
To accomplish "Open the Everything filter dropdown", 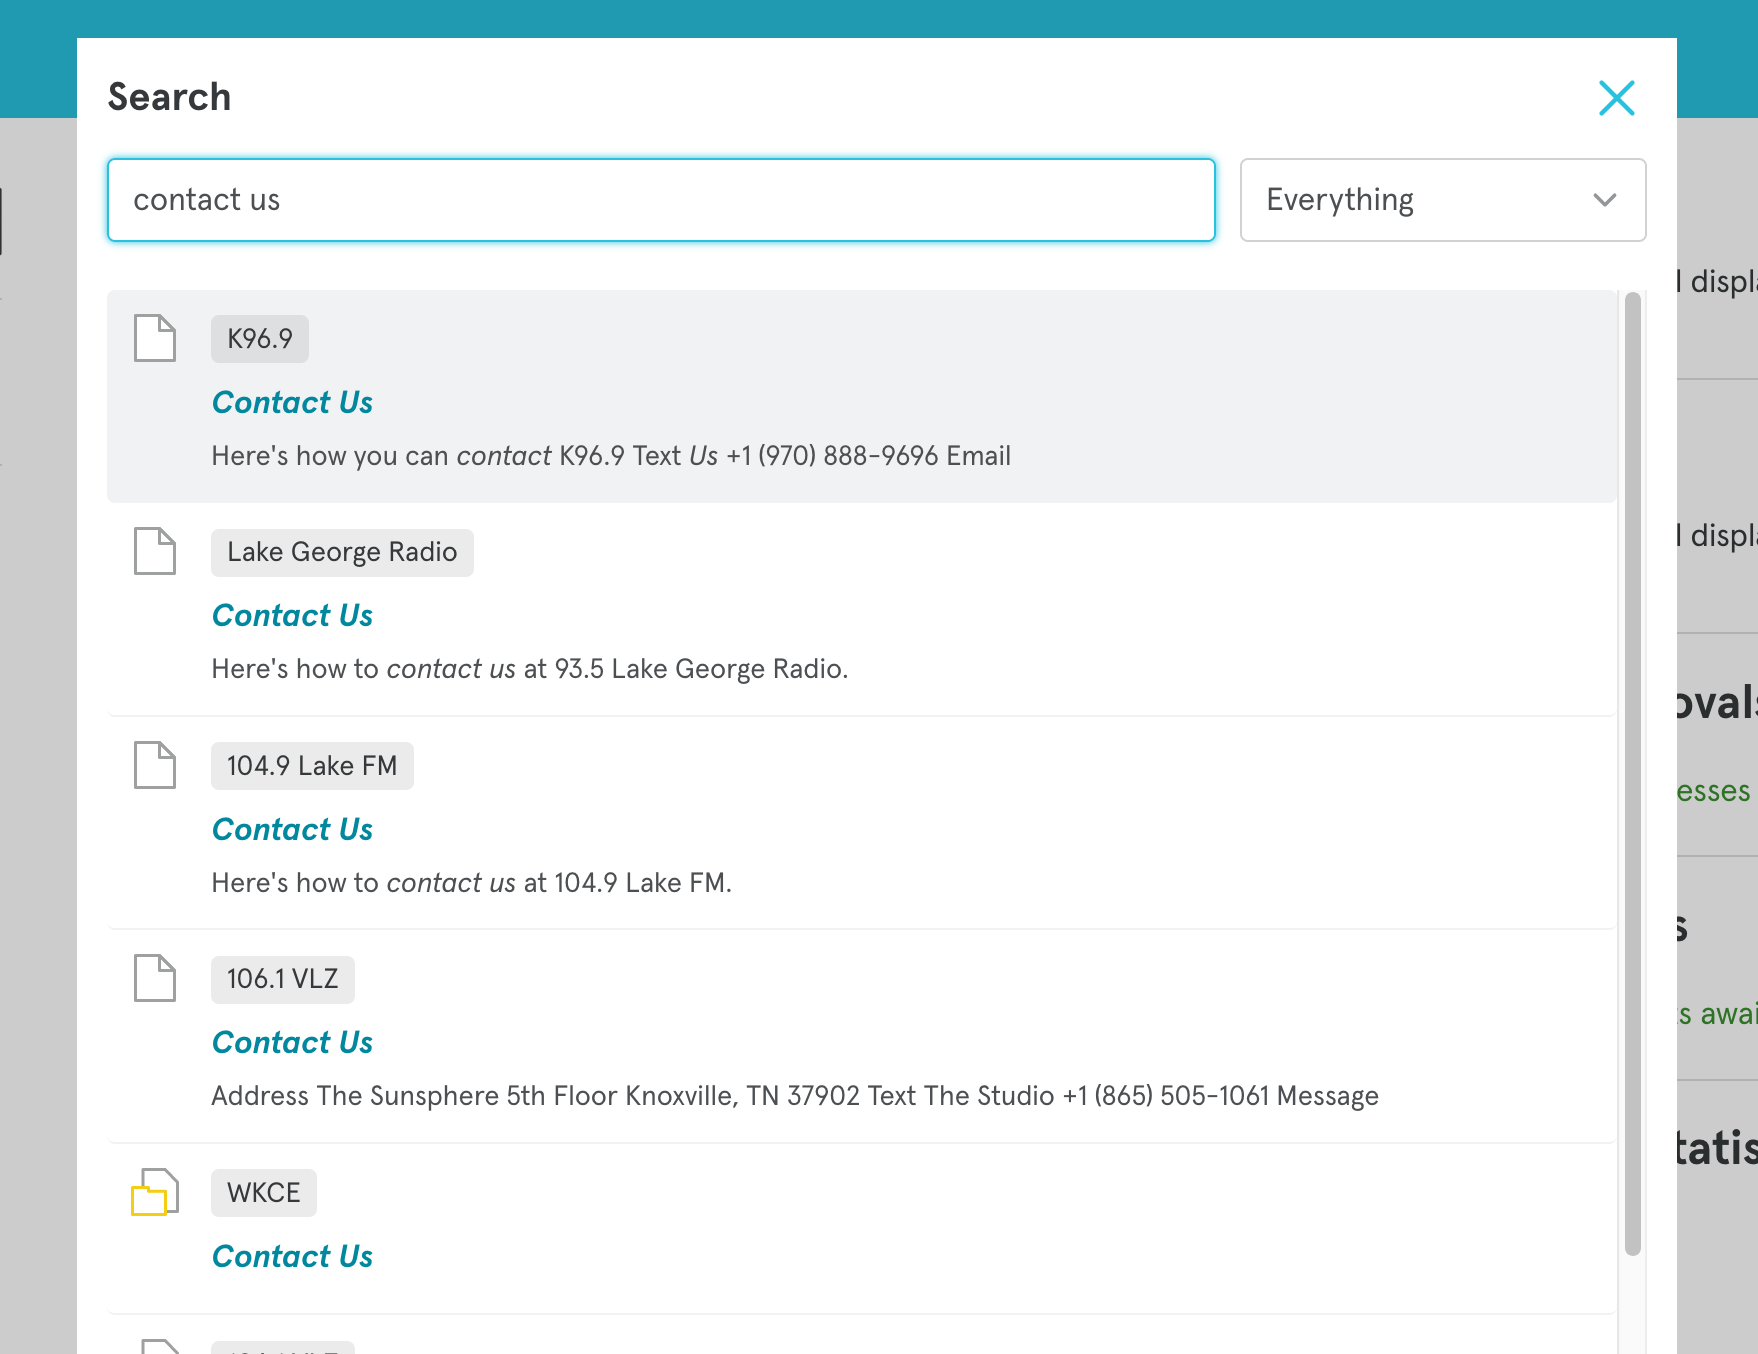I will (x=1442, y=200).
